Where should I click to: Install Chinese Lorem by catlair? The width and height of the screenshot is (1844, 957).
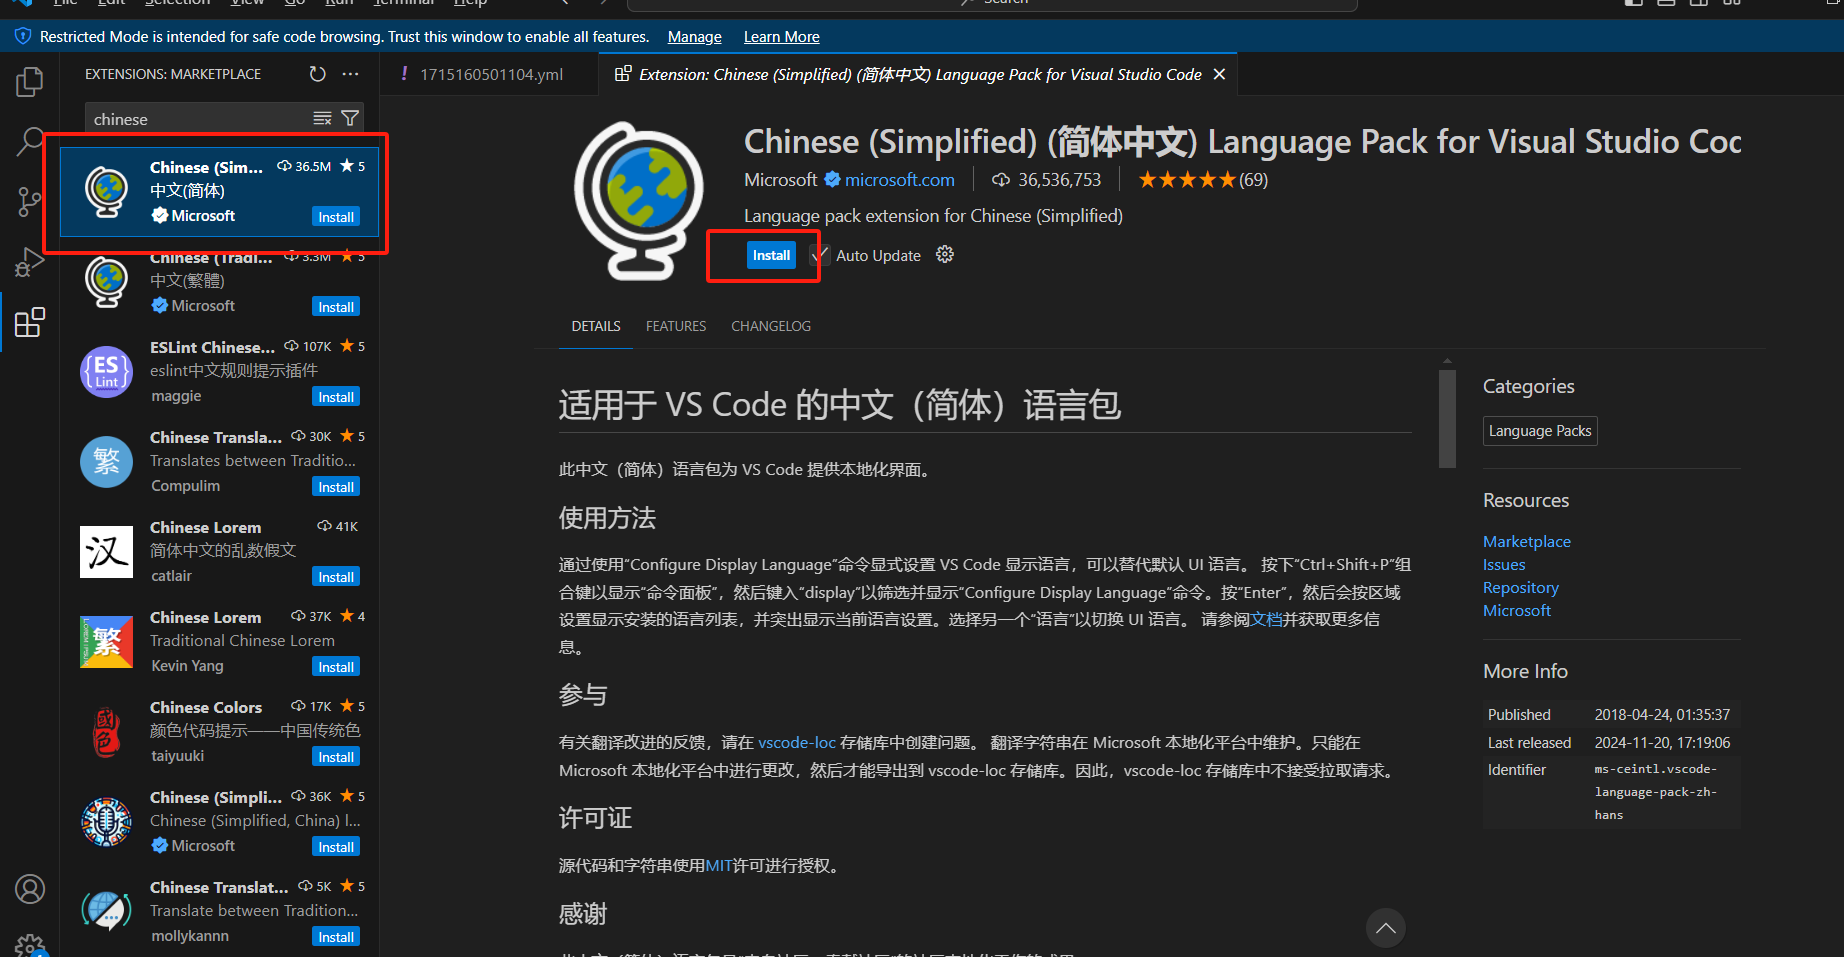336,577
